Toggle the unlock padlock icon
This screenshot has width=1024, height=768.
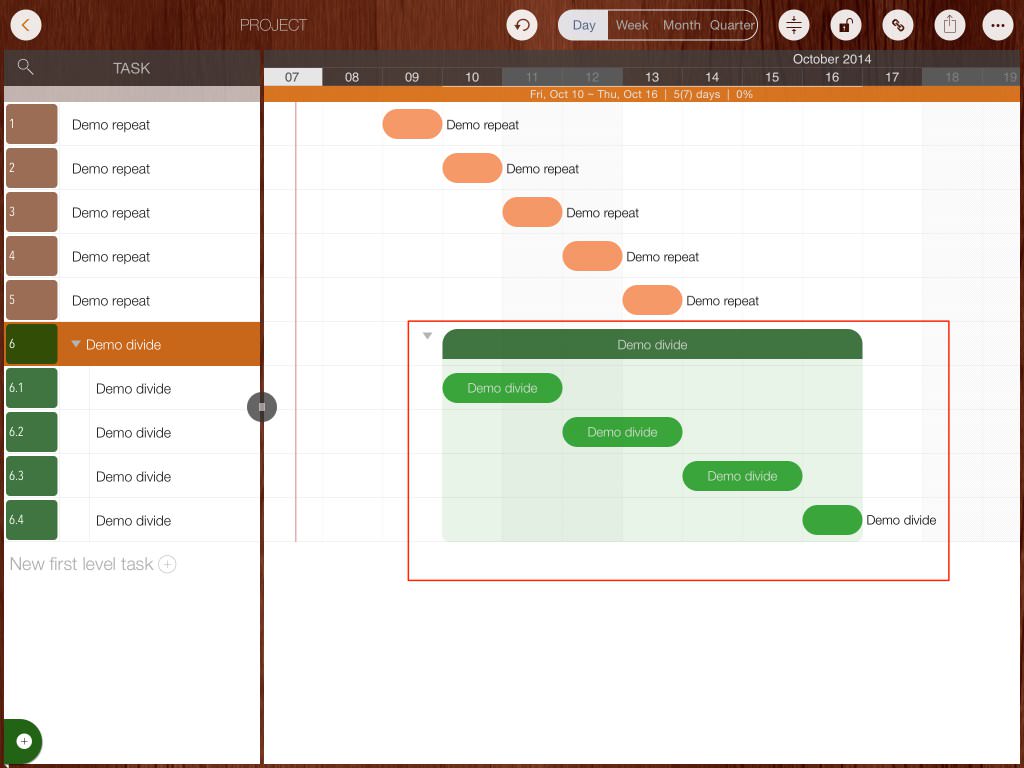coord(846,25)
